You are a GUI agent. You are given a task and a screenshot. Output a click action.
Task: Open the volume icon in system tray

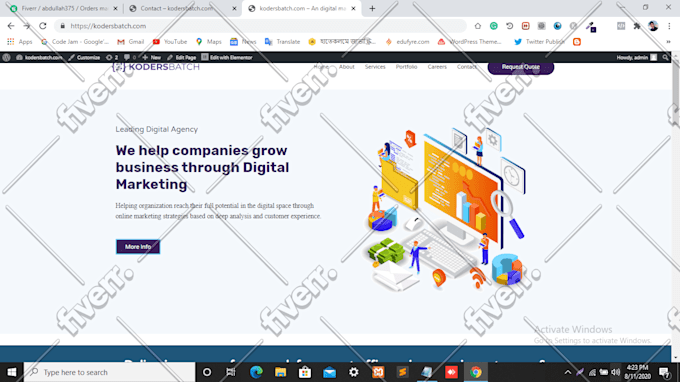coord(615,372)
